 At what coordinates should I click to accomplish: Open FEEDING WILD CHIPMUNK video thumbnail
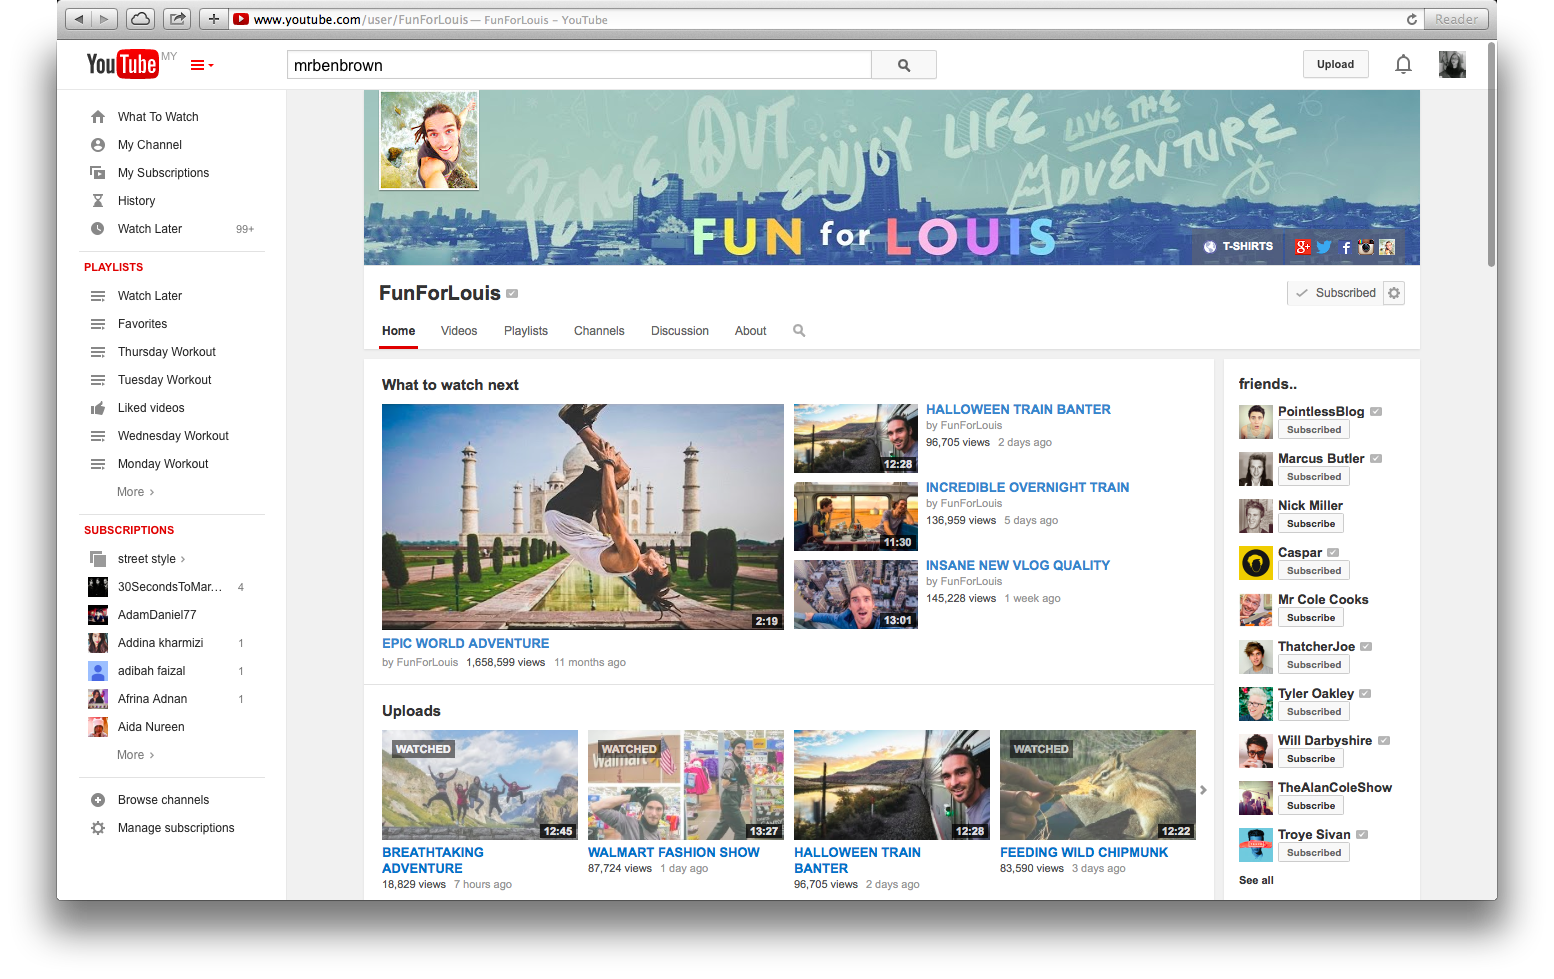coord(1098,785)
